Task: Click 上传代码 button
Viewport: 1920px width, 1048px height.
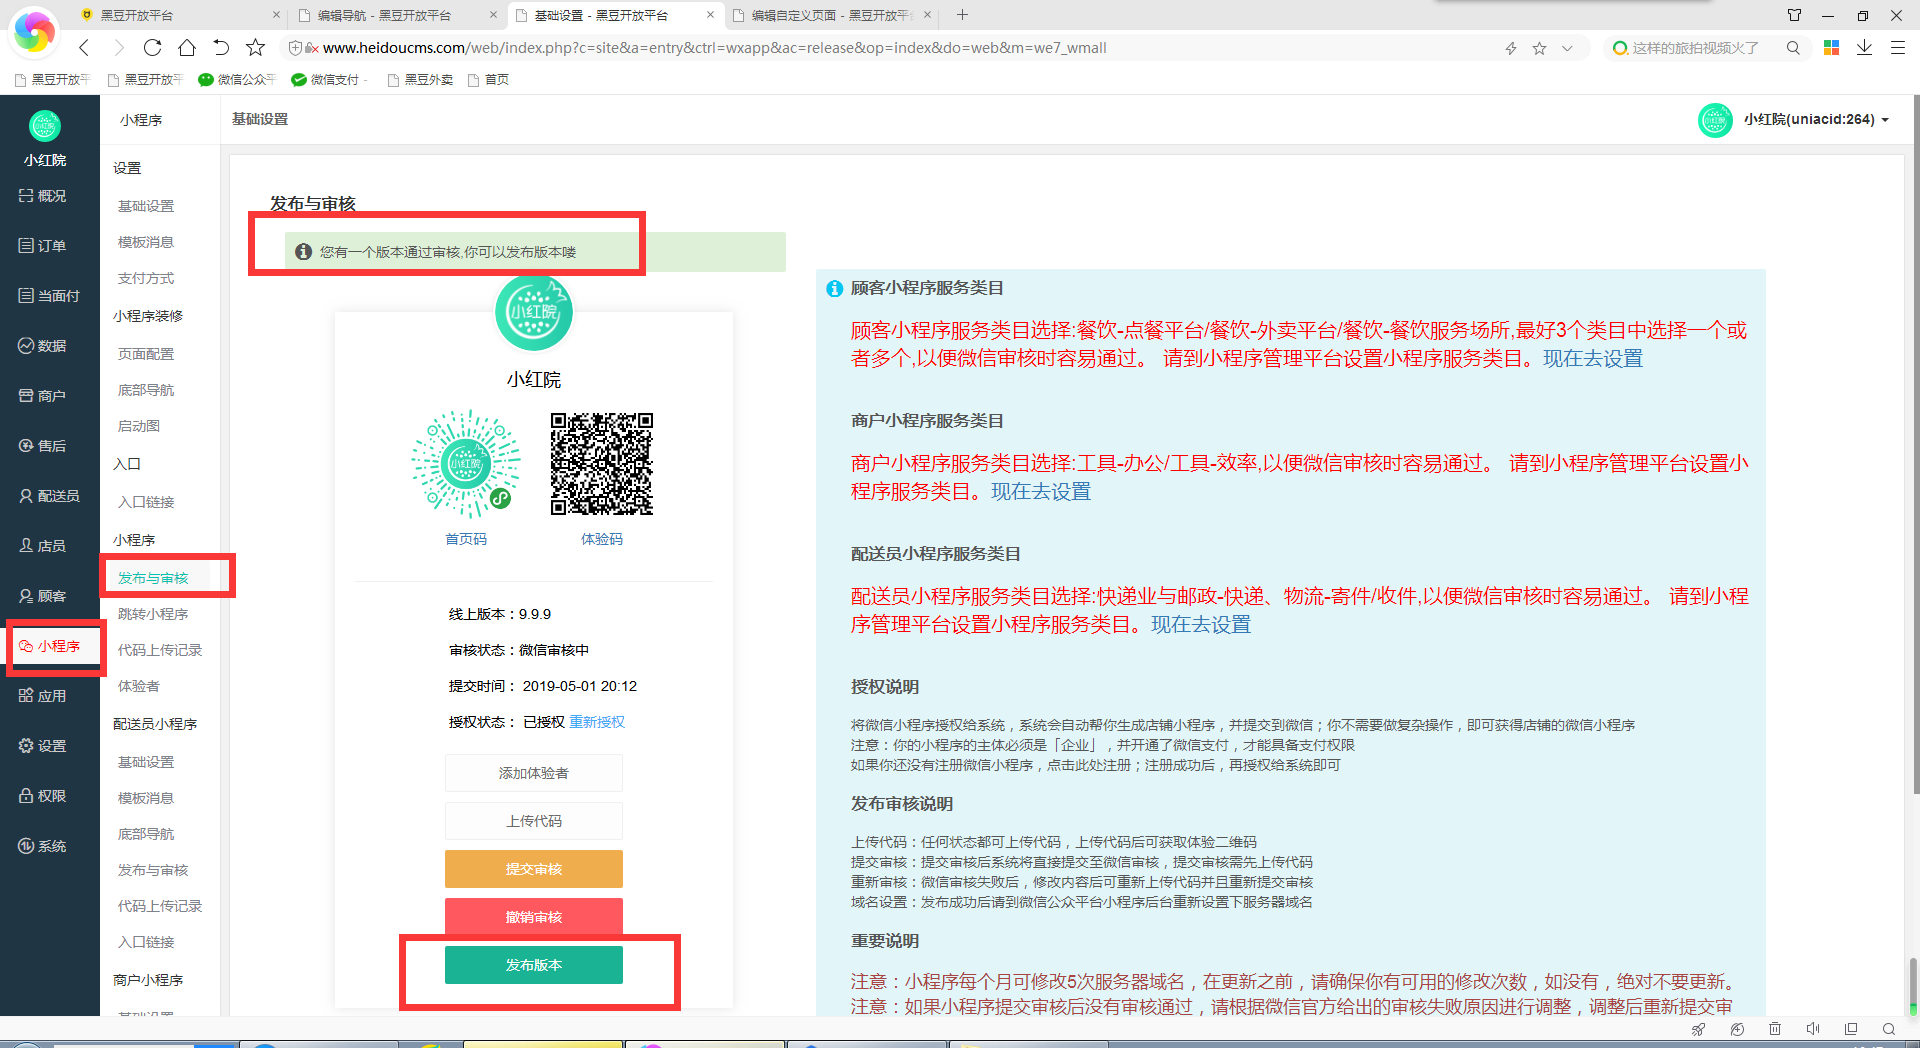Action: coord(534,821)
